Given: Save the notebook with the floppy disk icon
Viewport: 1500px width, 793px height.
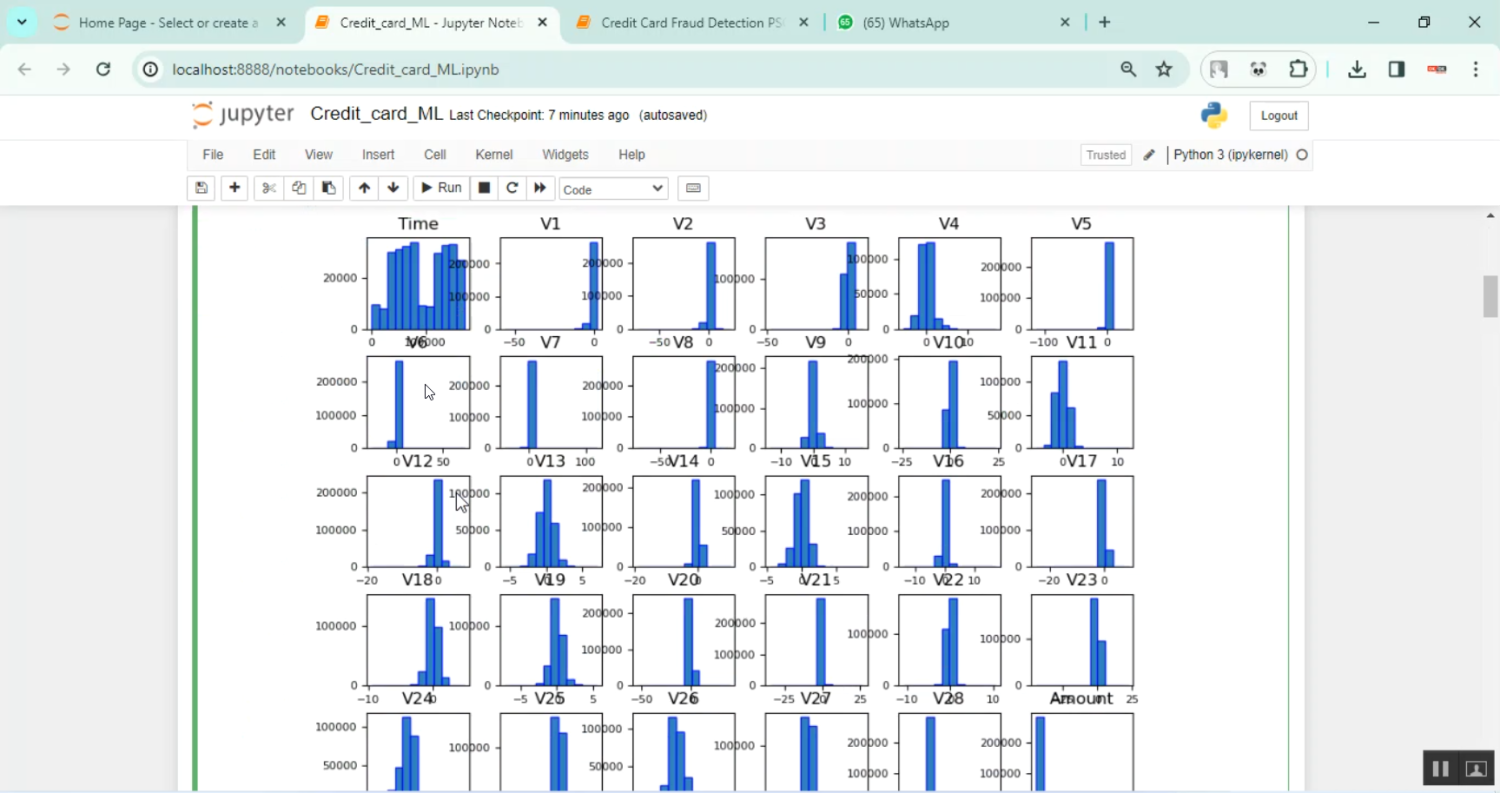Looking at the screenshot, I should 201,188.
